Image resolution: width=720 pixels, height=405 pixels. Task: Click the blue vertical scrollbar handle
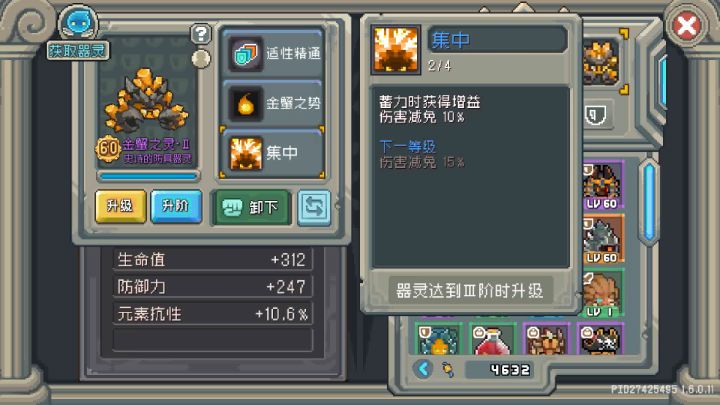[649, 201]
